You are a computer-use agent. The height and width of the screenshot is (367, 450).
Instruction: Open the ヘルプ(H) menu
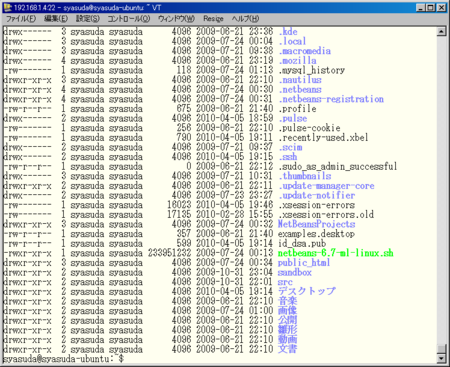point(245,18)
